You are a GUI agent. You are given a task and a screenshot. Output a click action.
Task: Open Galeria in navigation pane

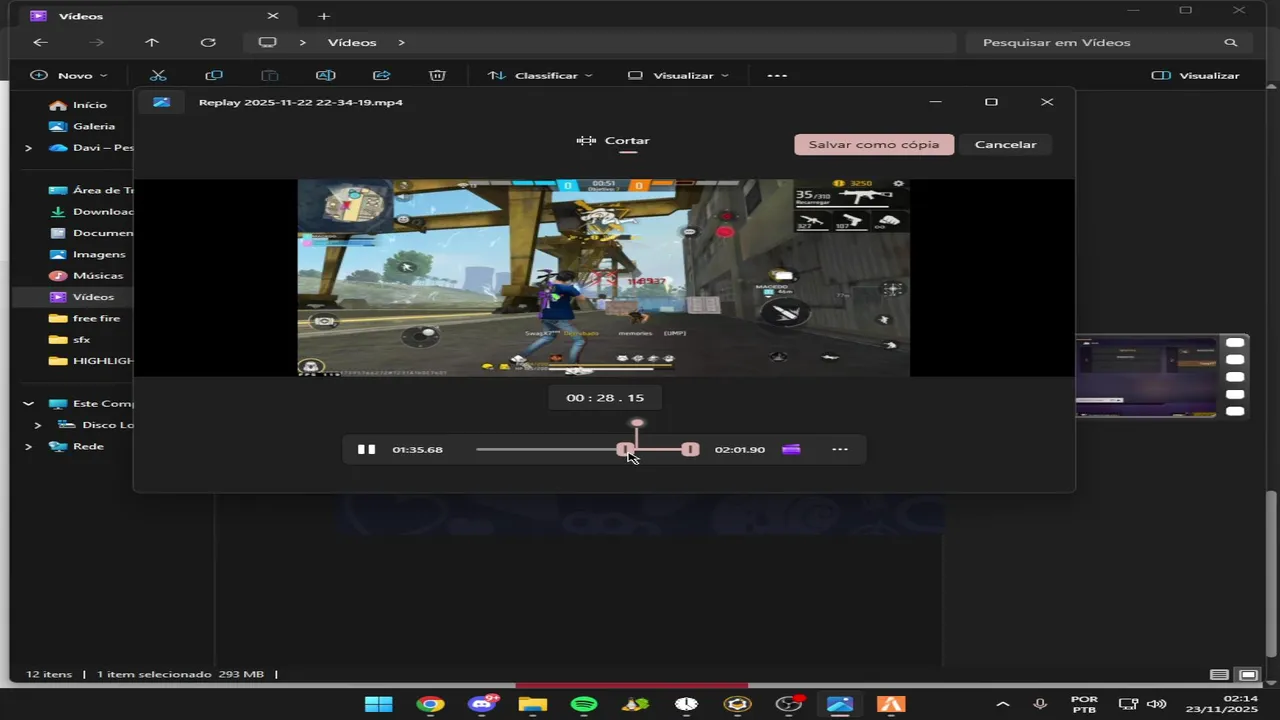(x=82, y=126)
